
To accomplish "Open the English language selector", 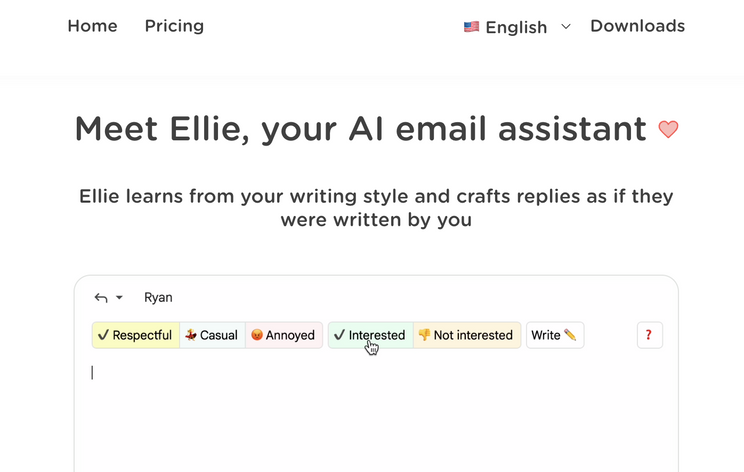I will click(x=516, y=27).
